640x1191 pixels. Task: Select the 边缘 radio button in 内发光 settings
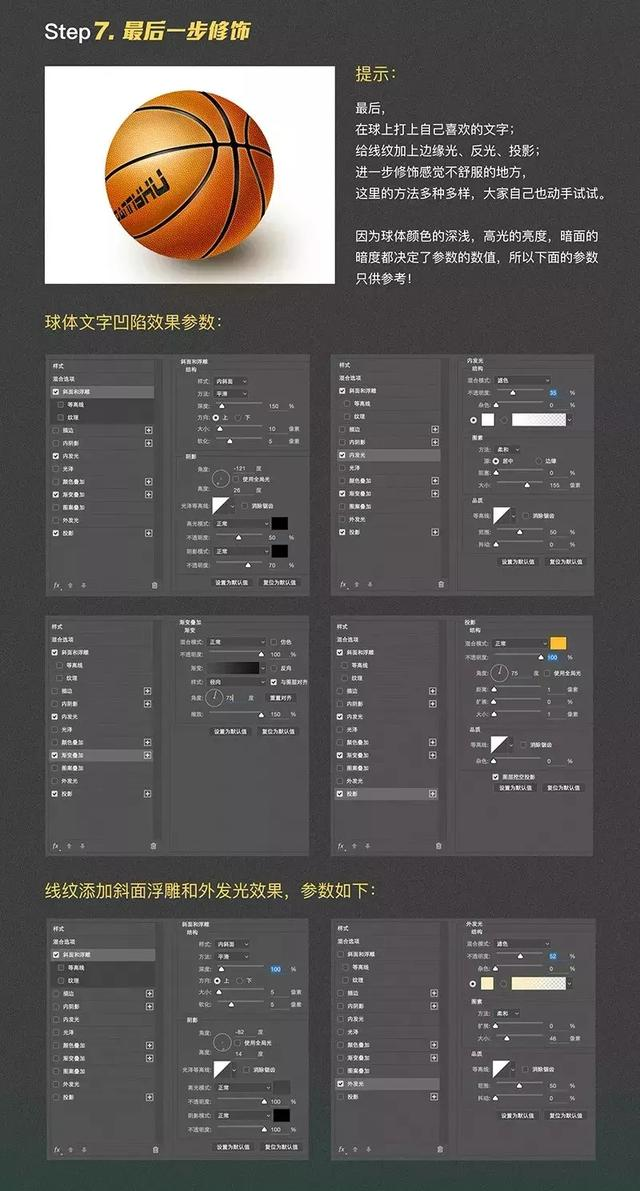(x=539, y=460)
